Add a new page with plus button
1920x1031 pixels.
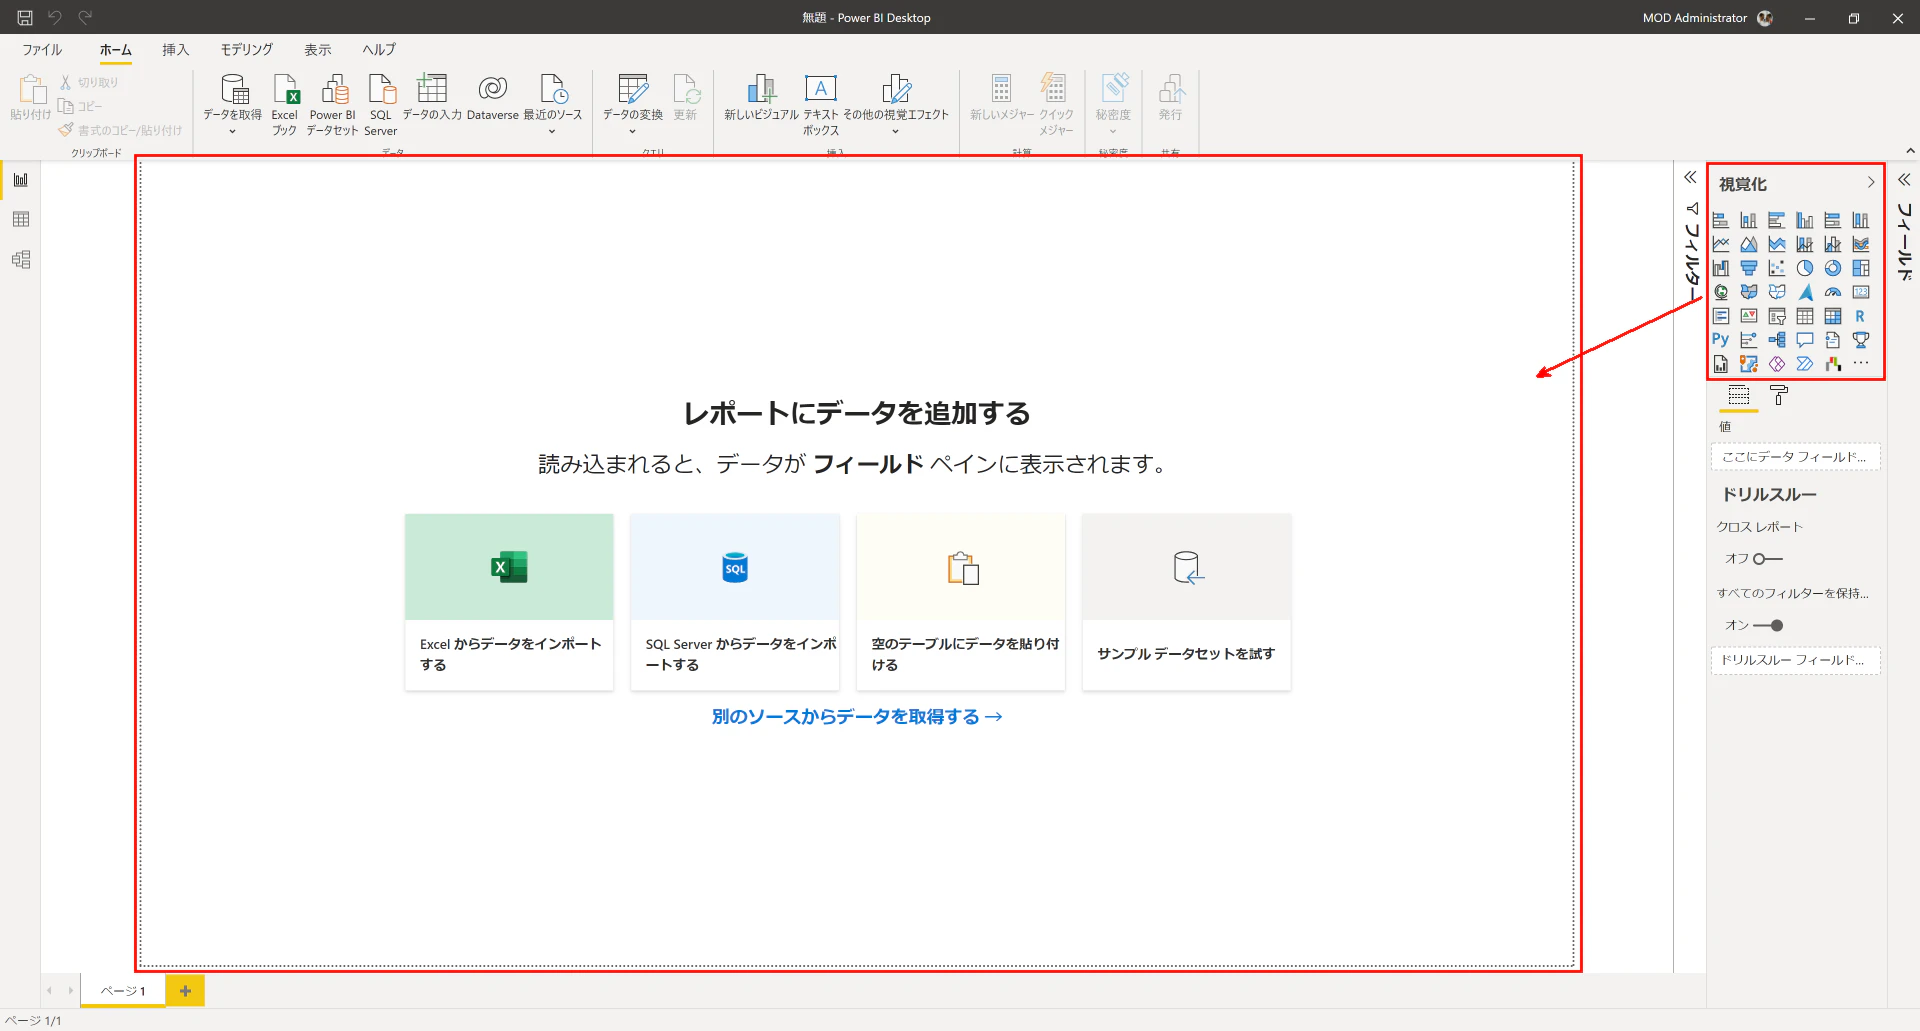coord(185,991)
